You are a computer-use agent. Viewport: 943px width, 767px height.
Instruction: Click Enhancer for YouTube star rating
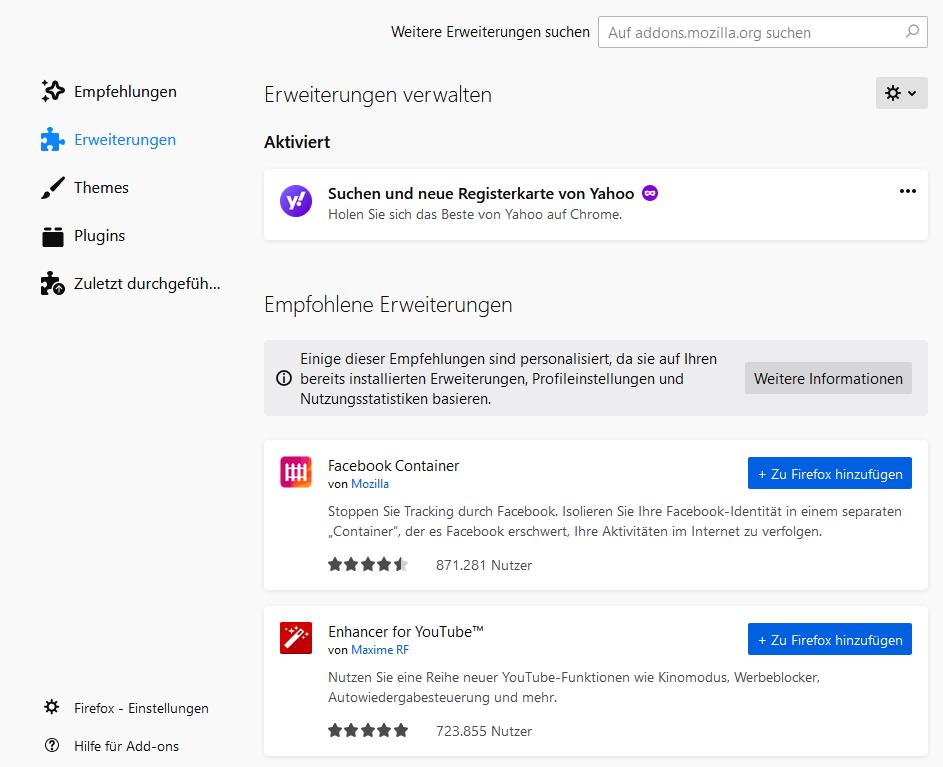tap(368, 730)
